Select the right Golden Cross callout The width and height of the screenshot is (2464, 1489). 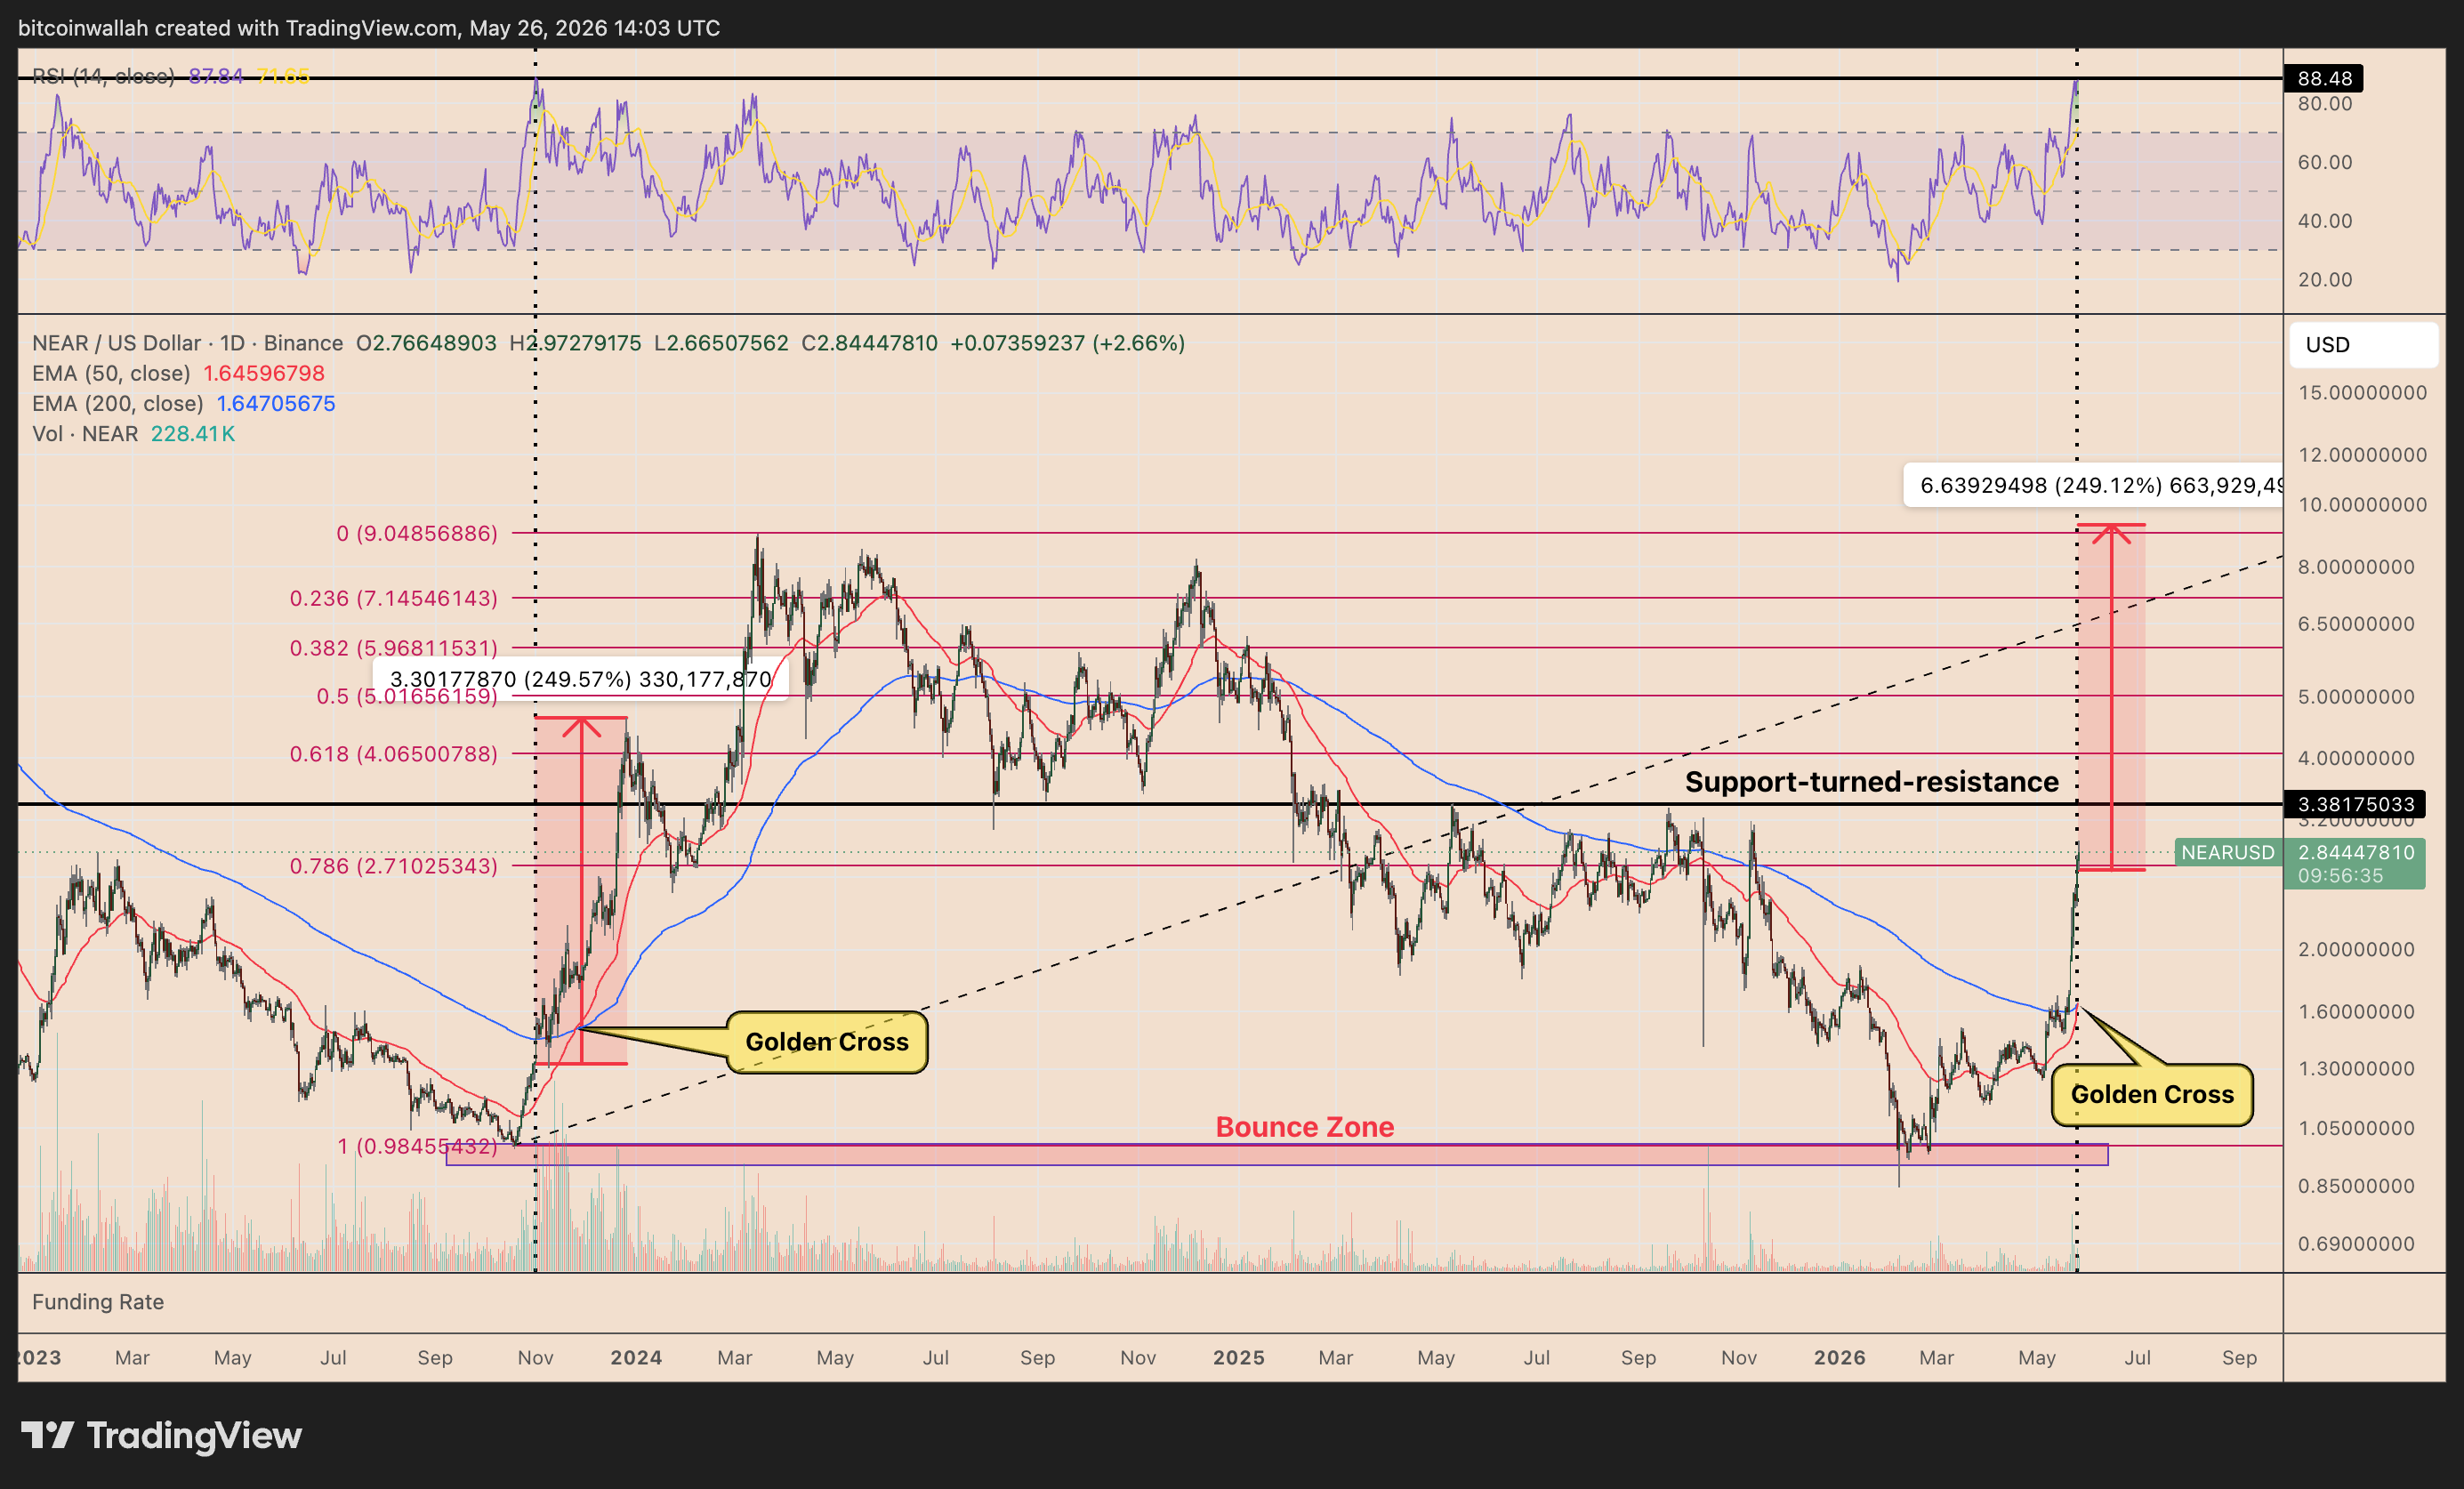tap(2152, 1094)
